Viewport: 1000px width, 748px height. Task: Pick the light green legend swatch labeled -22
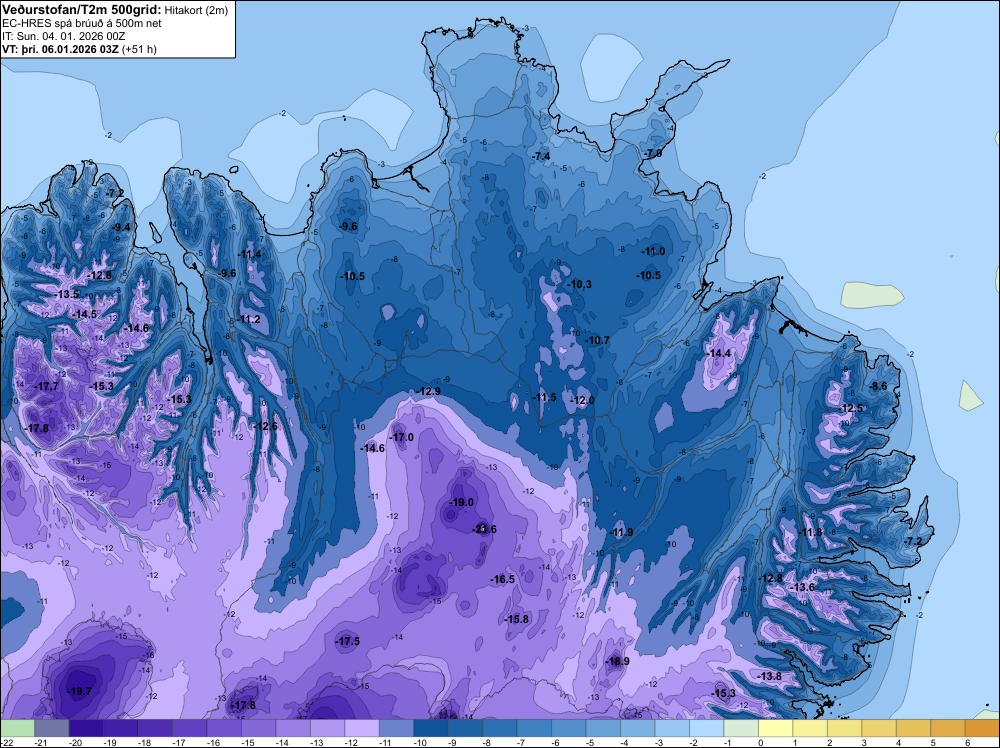17,728
